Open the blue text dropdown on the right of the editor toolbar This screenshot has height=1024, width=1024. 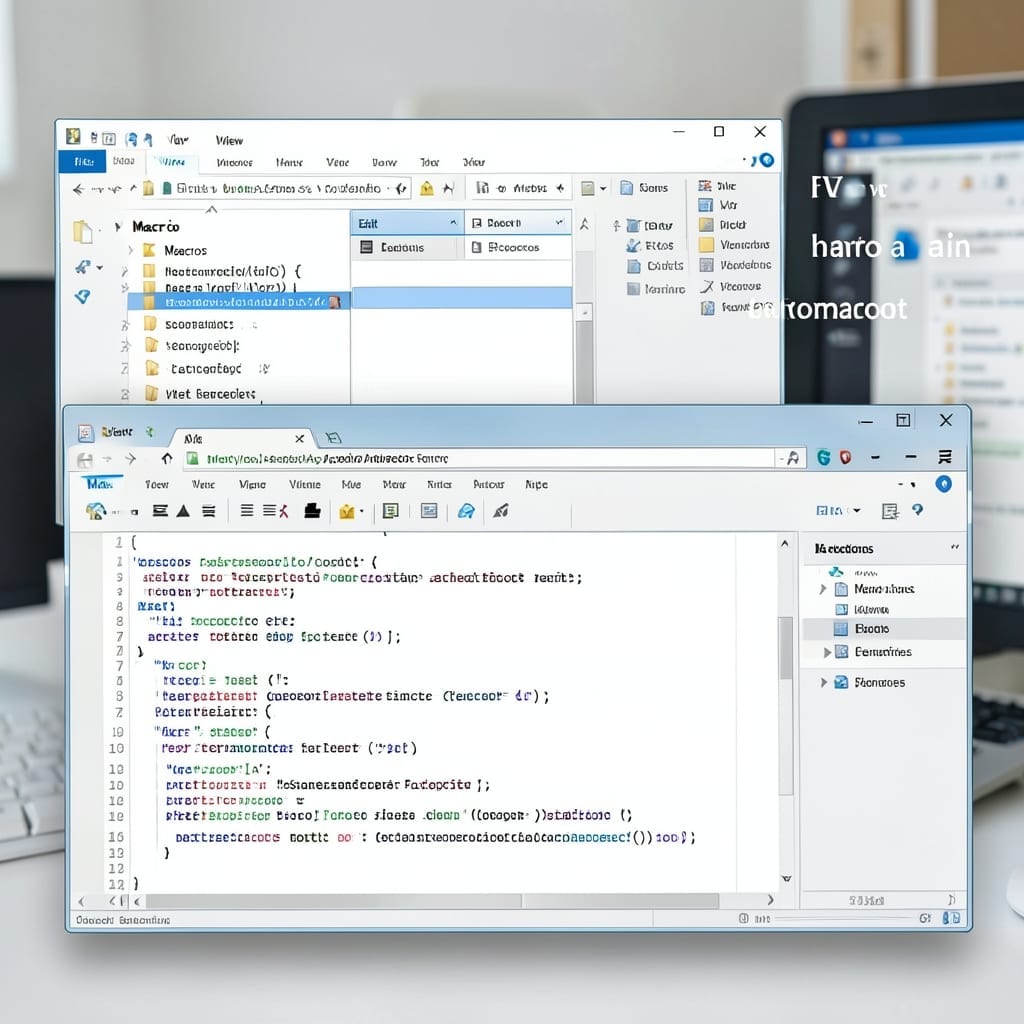tap(839, 511)
